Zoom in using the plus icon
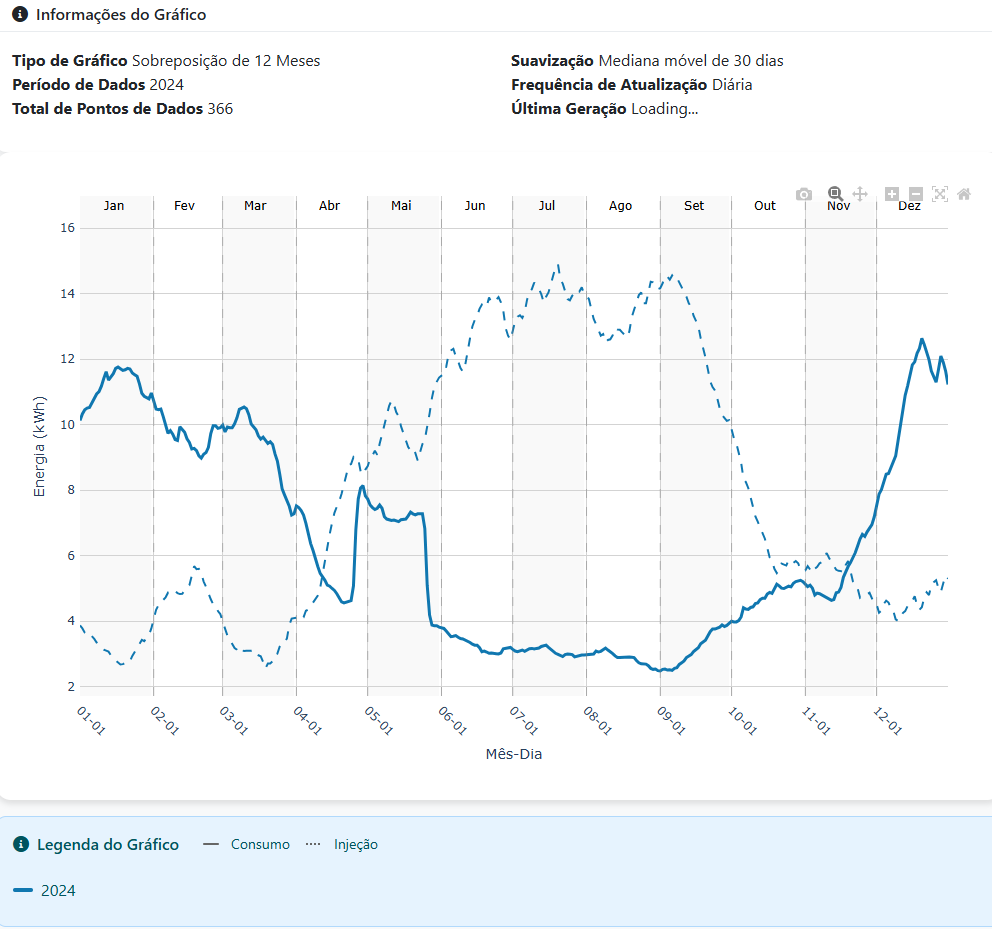 (892, 194)
